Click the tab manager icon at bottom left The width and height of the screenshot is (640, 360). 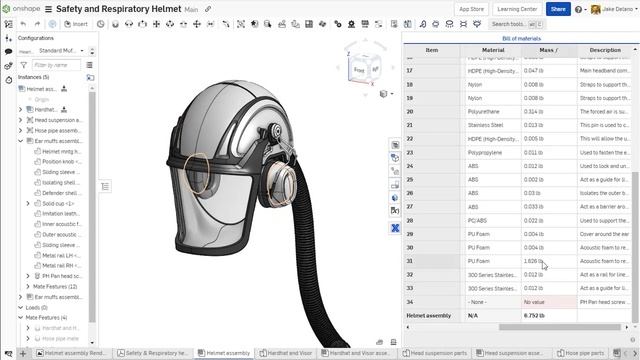point(8,353)
